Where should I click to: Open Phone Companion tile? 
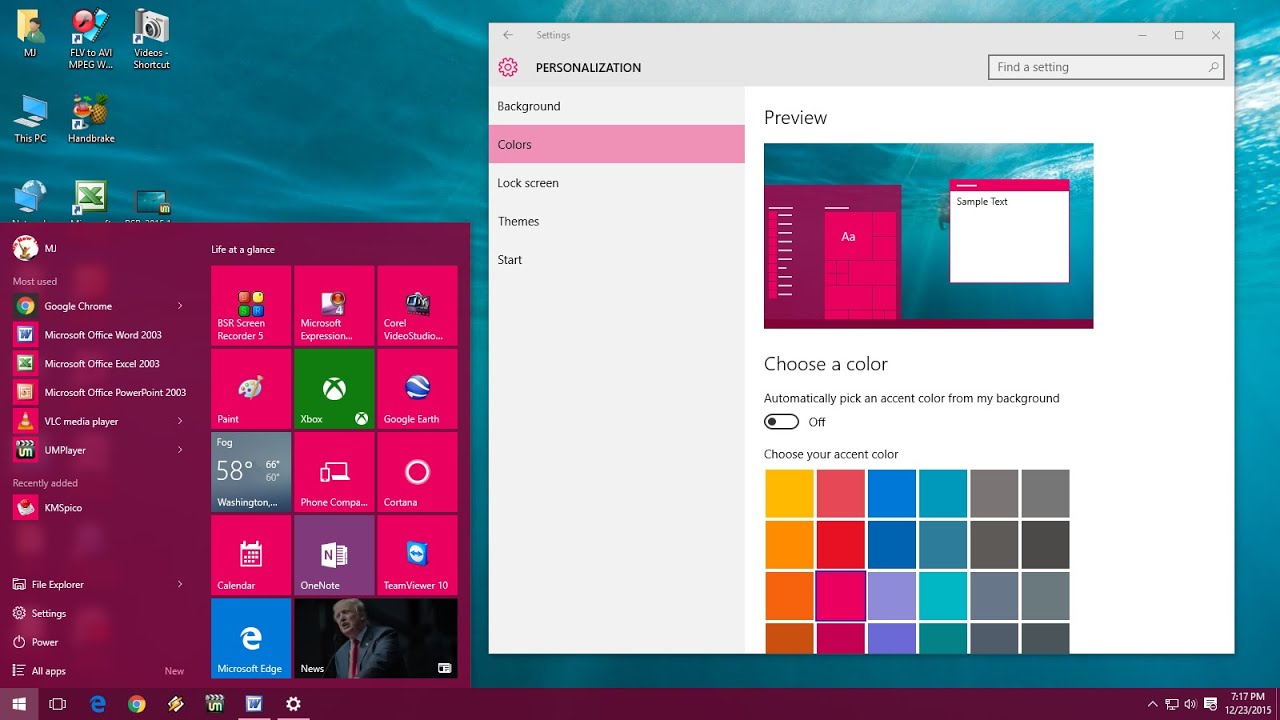point(334,471)
